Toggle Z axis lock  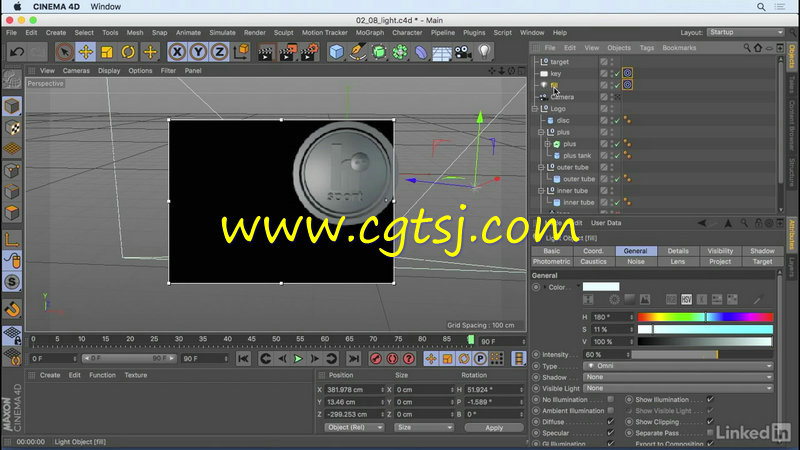219,52
